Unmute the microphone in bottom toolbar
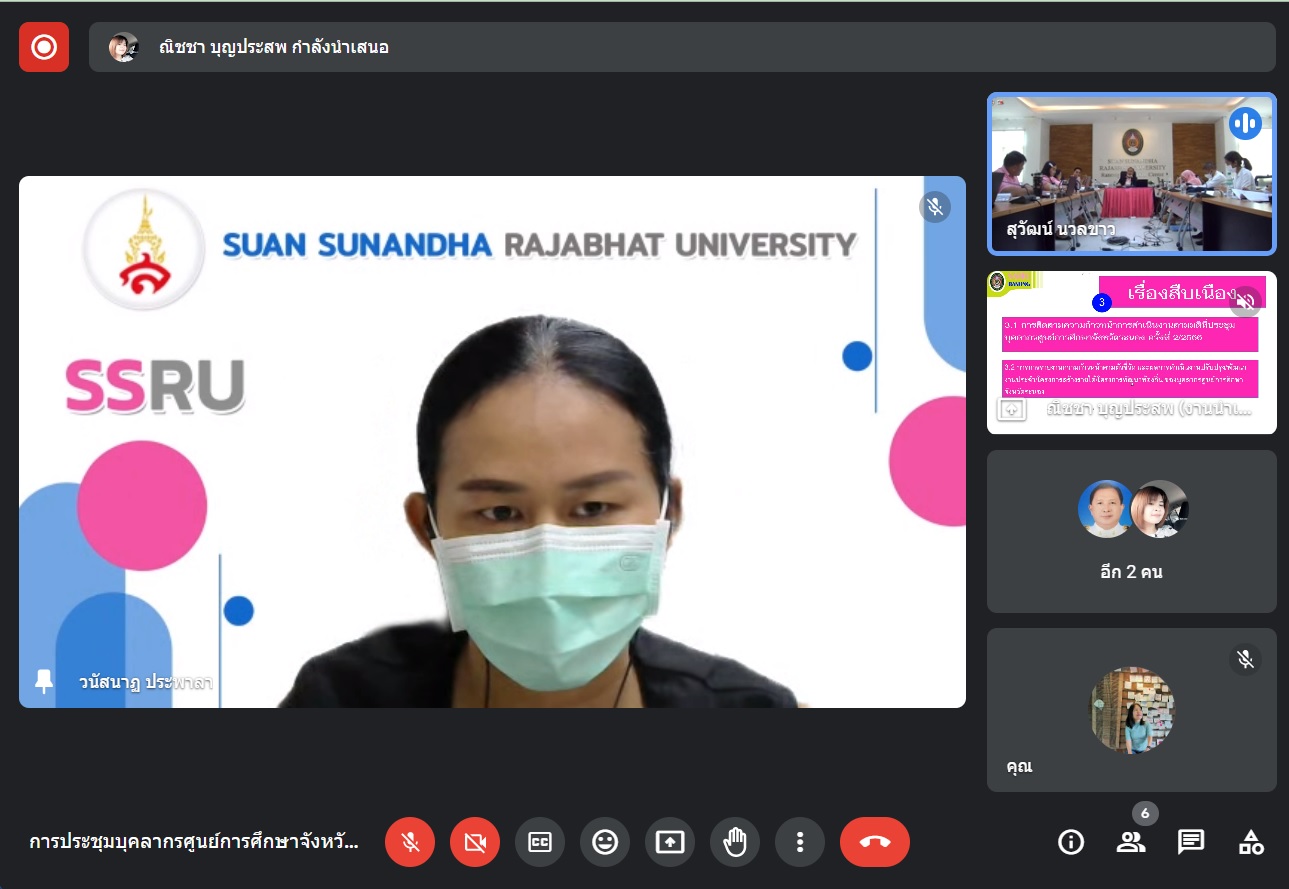 [410, 842]
